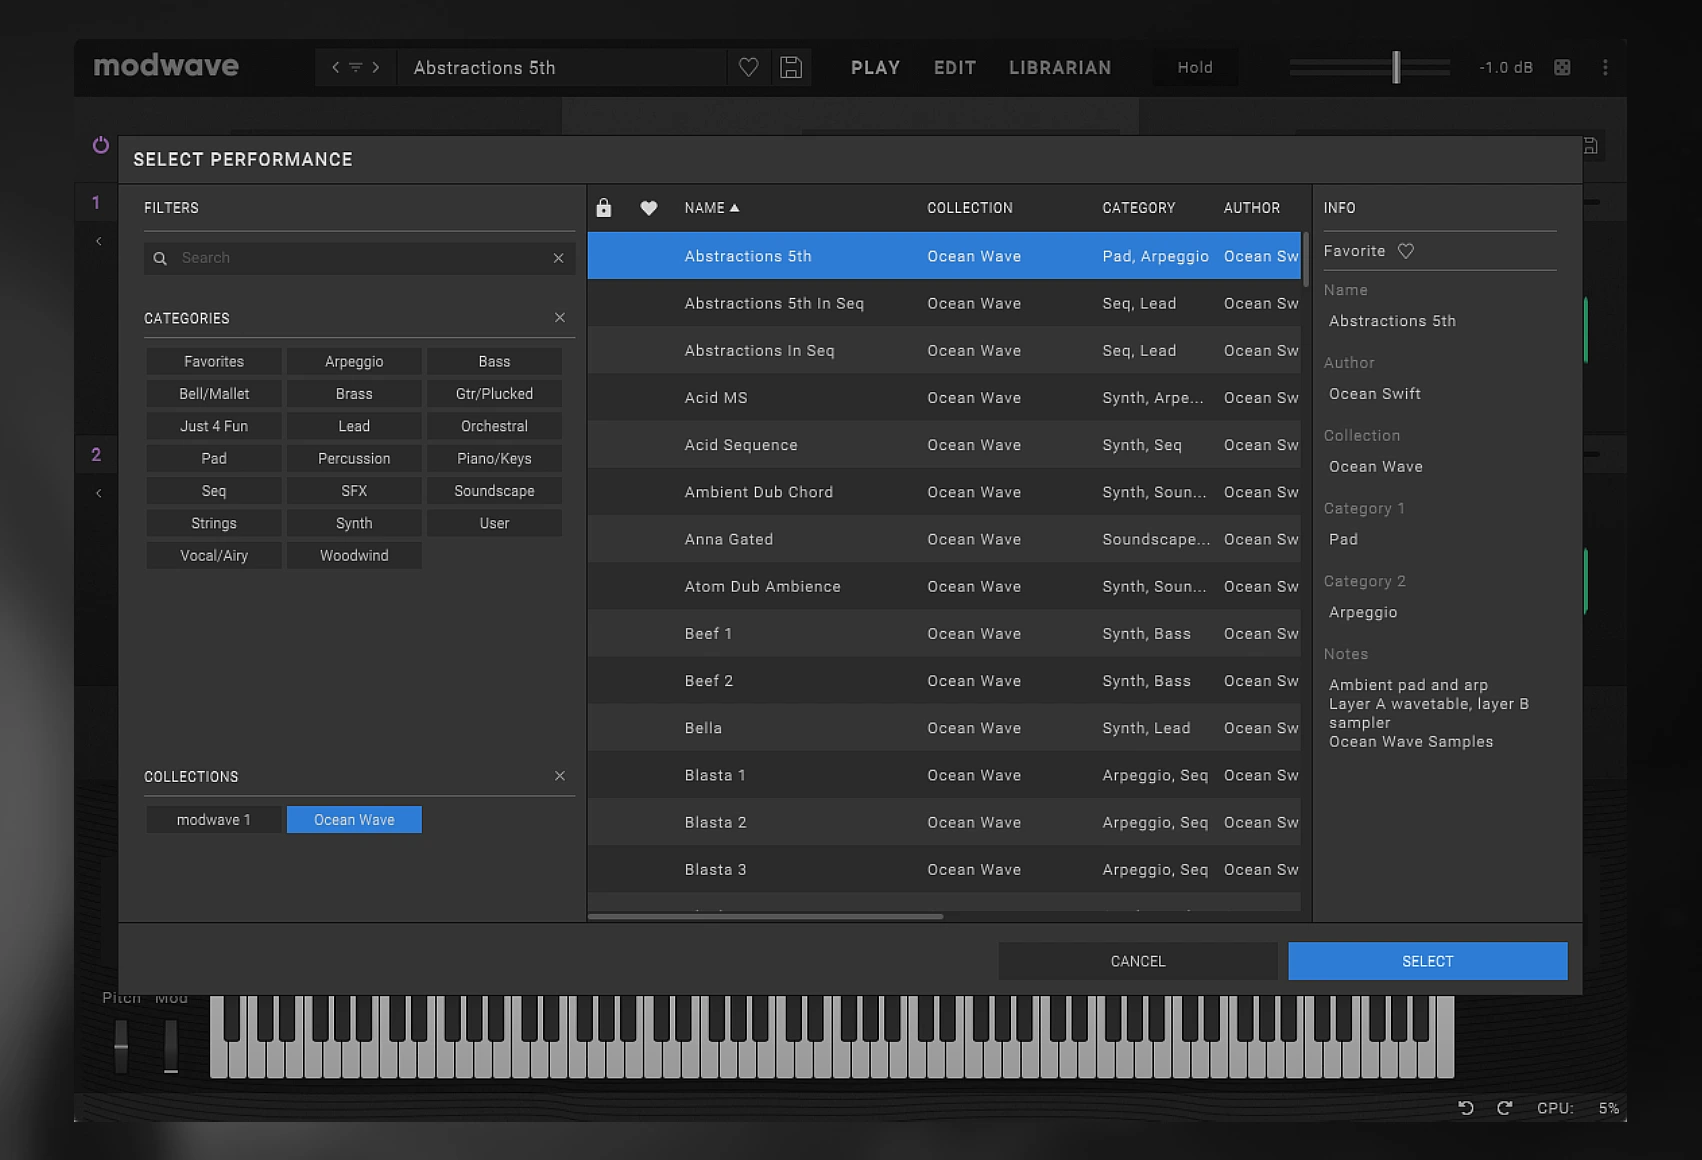The width and height of the screenshot is (1702, 1160).
Task: Click the master volume slider handle
Action: (x=1396, y=67)
